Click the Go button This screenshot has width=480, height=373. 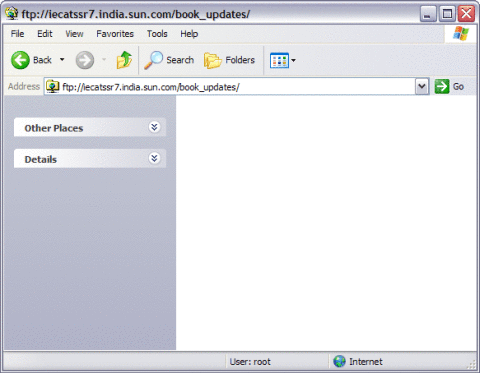coord(449,87)
